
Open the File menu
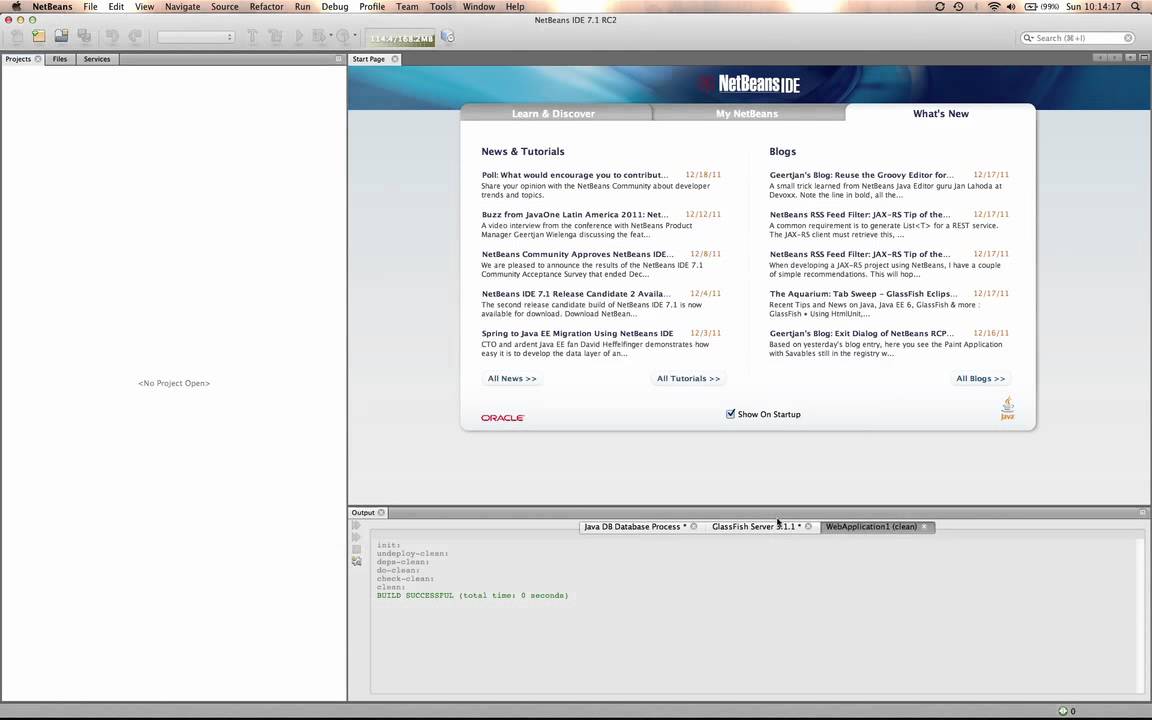pyautogui.click(x=90, y=7)
